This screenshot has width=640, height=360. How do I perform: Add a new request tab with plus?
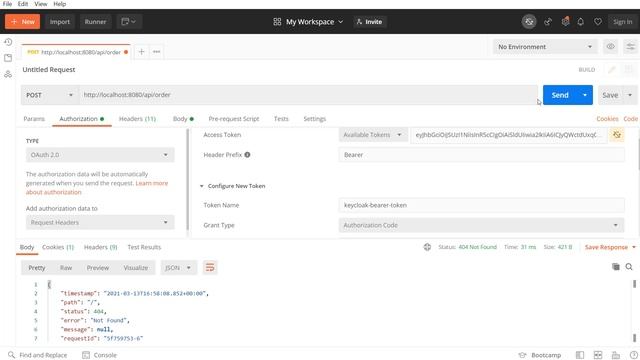pyautogui.click(x=141, y=52)
